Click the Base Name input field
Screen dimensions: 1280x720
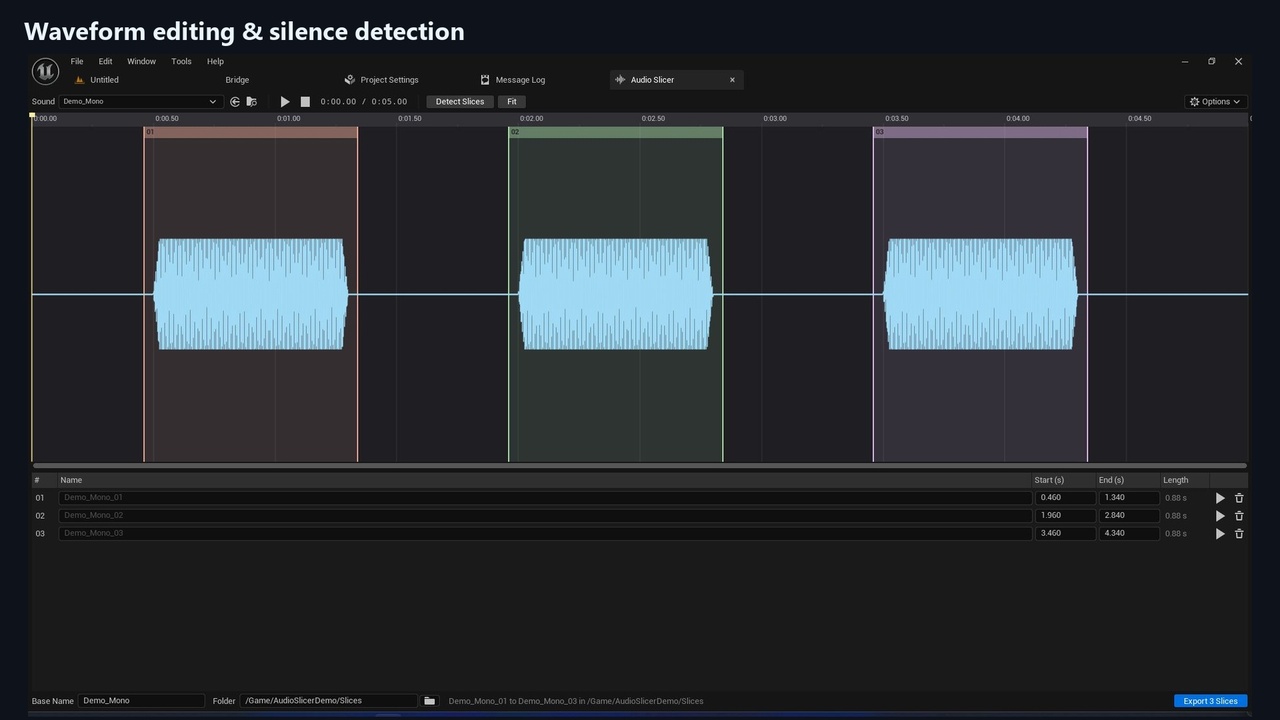141,701
